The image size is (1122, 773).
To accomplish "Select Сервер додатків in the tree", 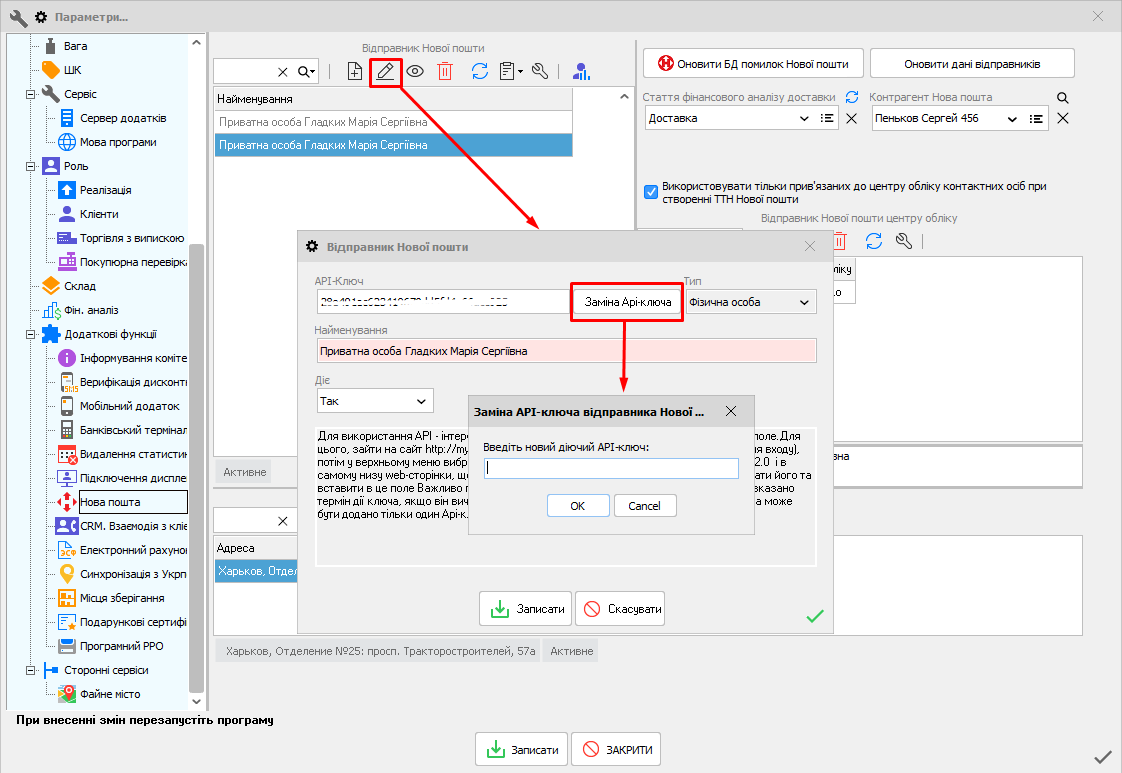I will [122, 118].
